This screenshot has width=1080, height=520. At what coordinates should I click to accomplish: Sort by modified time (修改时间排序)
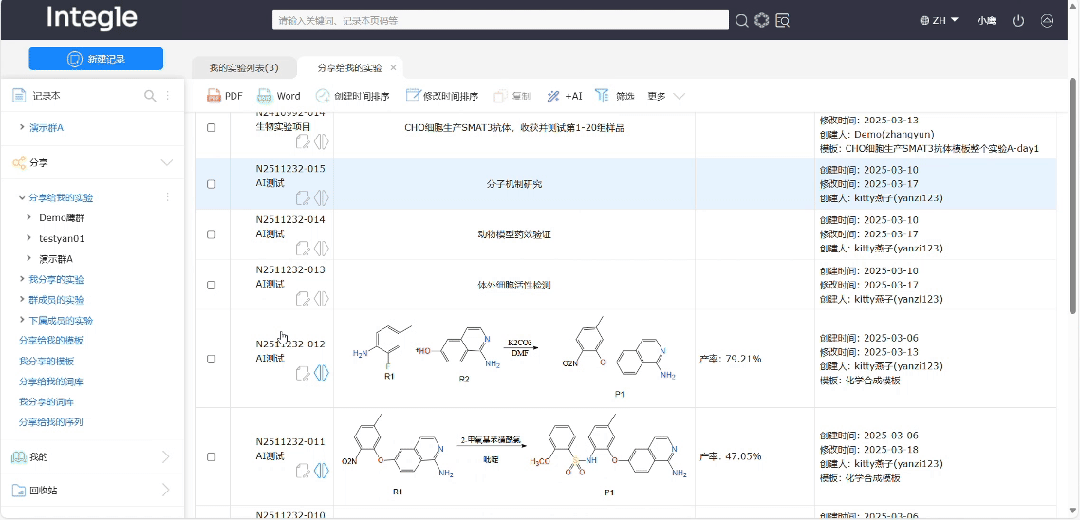pyautogui.click(x=442, y=96)
